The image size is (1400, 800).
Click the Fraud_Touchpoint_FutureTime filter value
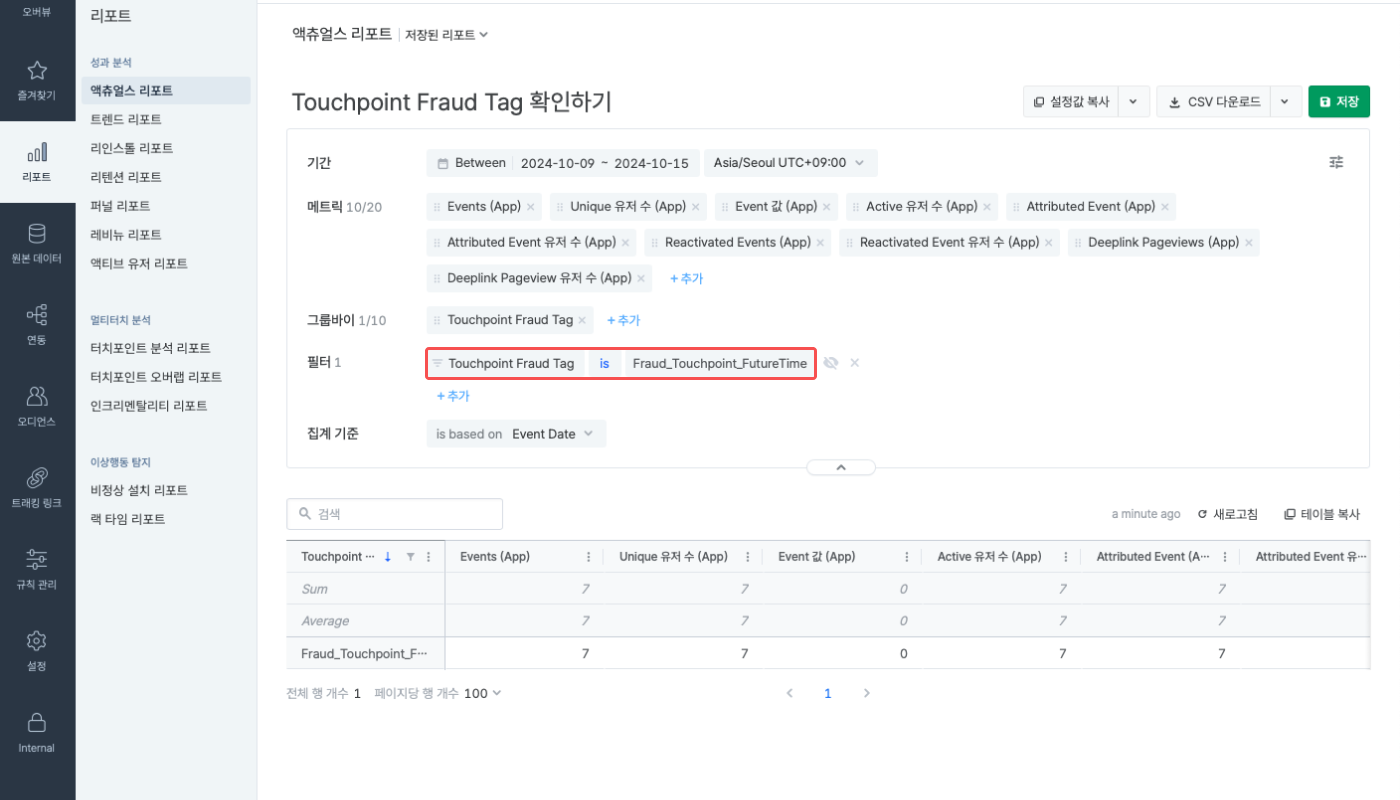point(719,364)
